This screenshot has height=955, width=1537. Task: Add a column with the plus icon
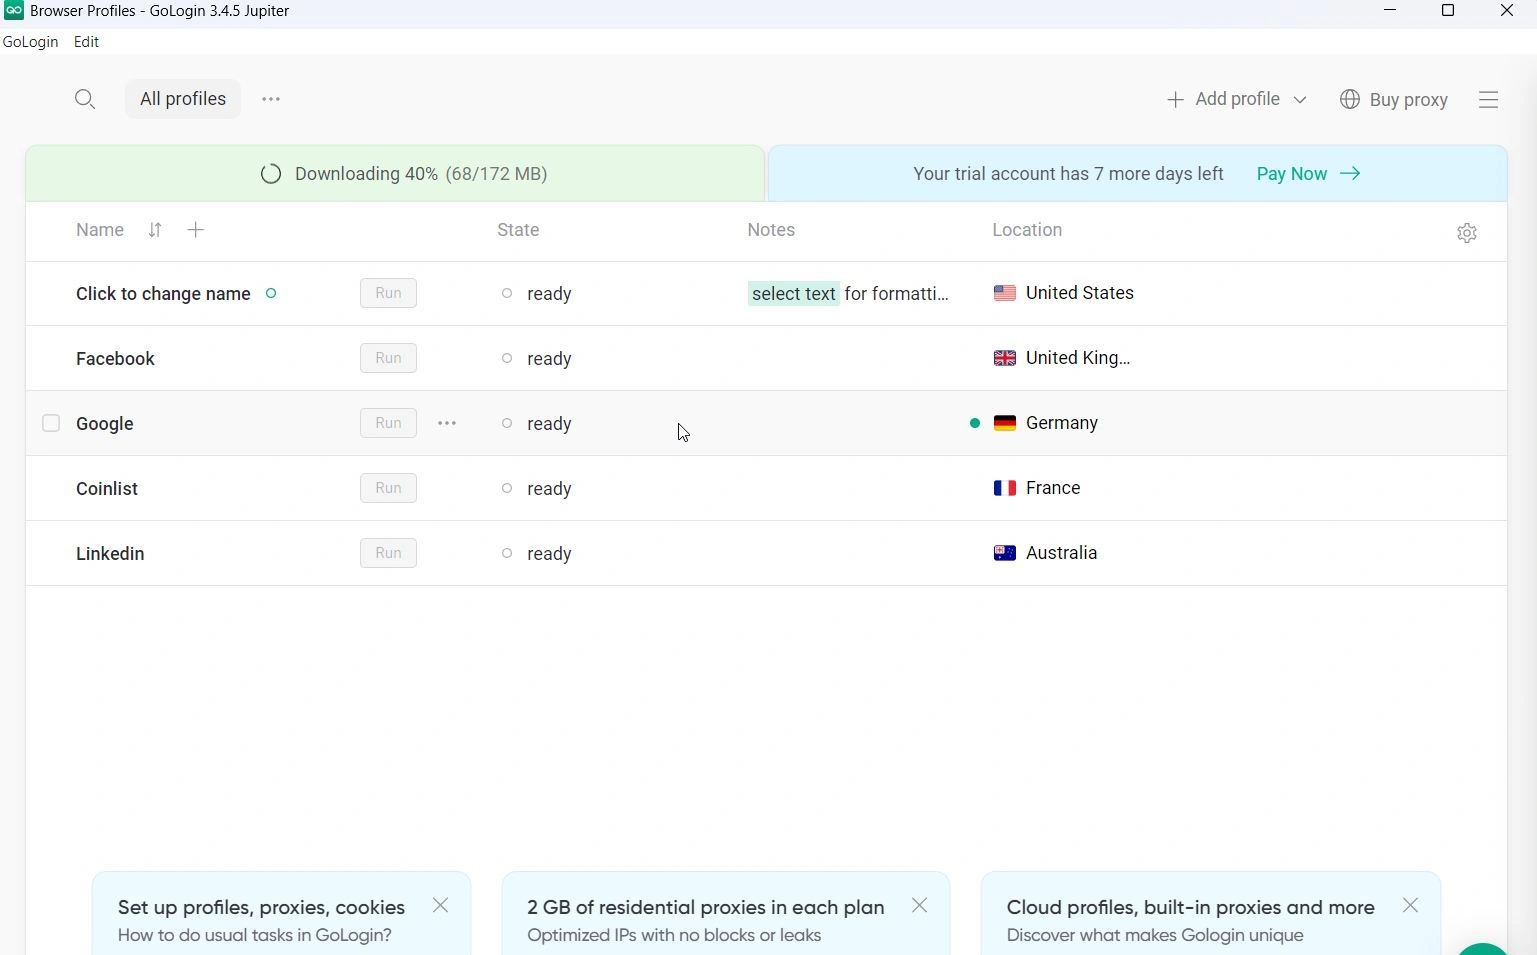(x=196, y=231)
